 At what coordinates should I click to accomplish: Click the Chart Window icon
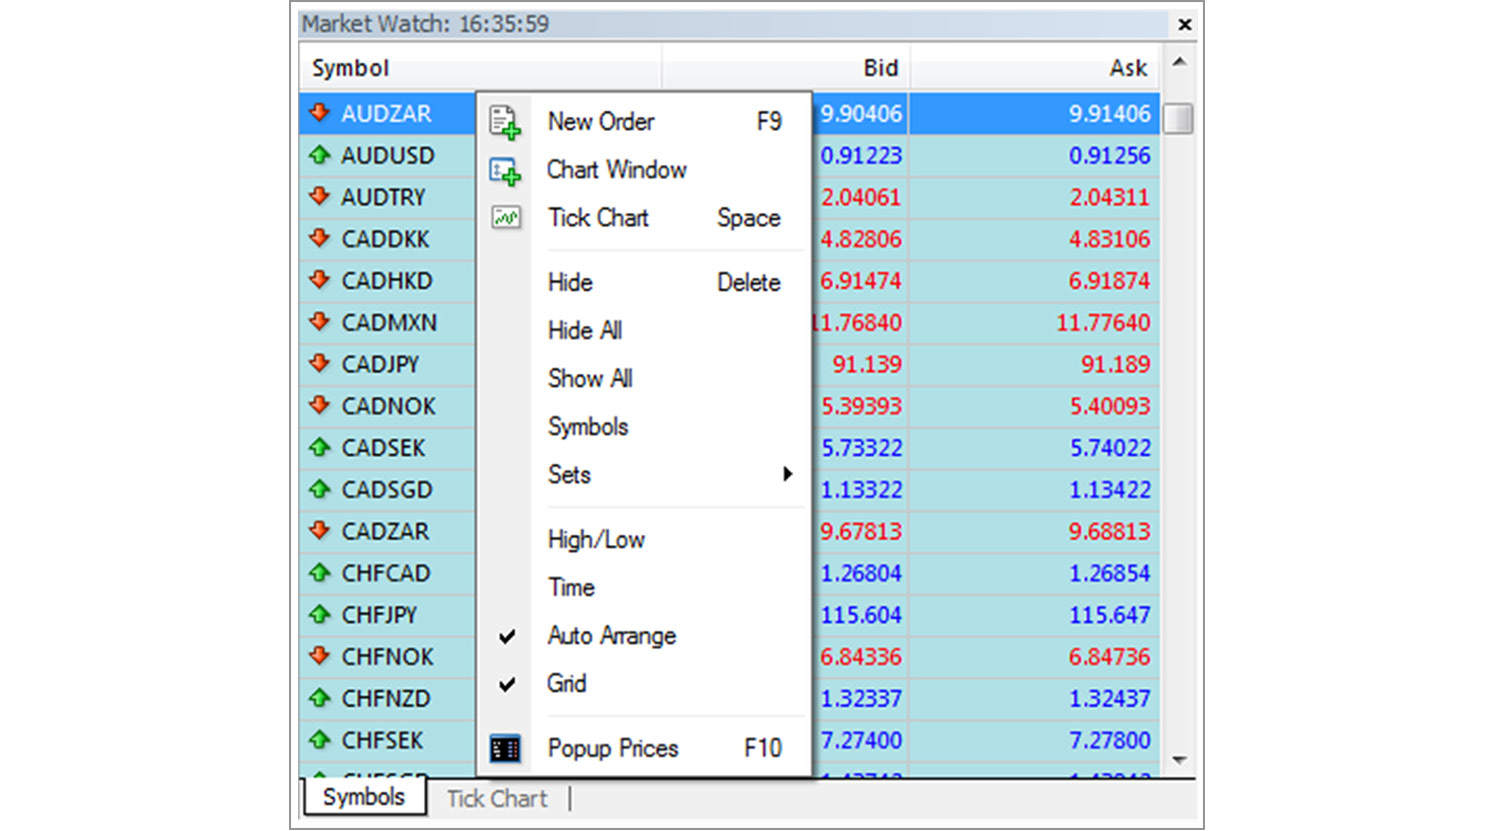[505, 171]
